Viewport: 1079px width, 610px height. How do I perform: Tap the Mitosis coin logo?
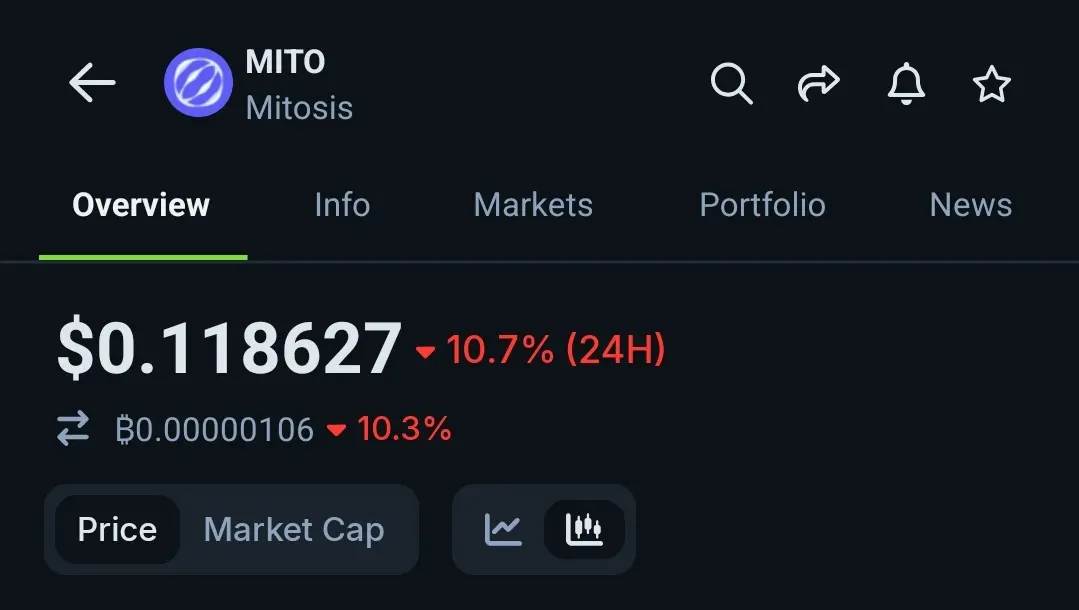pyautogui.click(x=198, y=83)
